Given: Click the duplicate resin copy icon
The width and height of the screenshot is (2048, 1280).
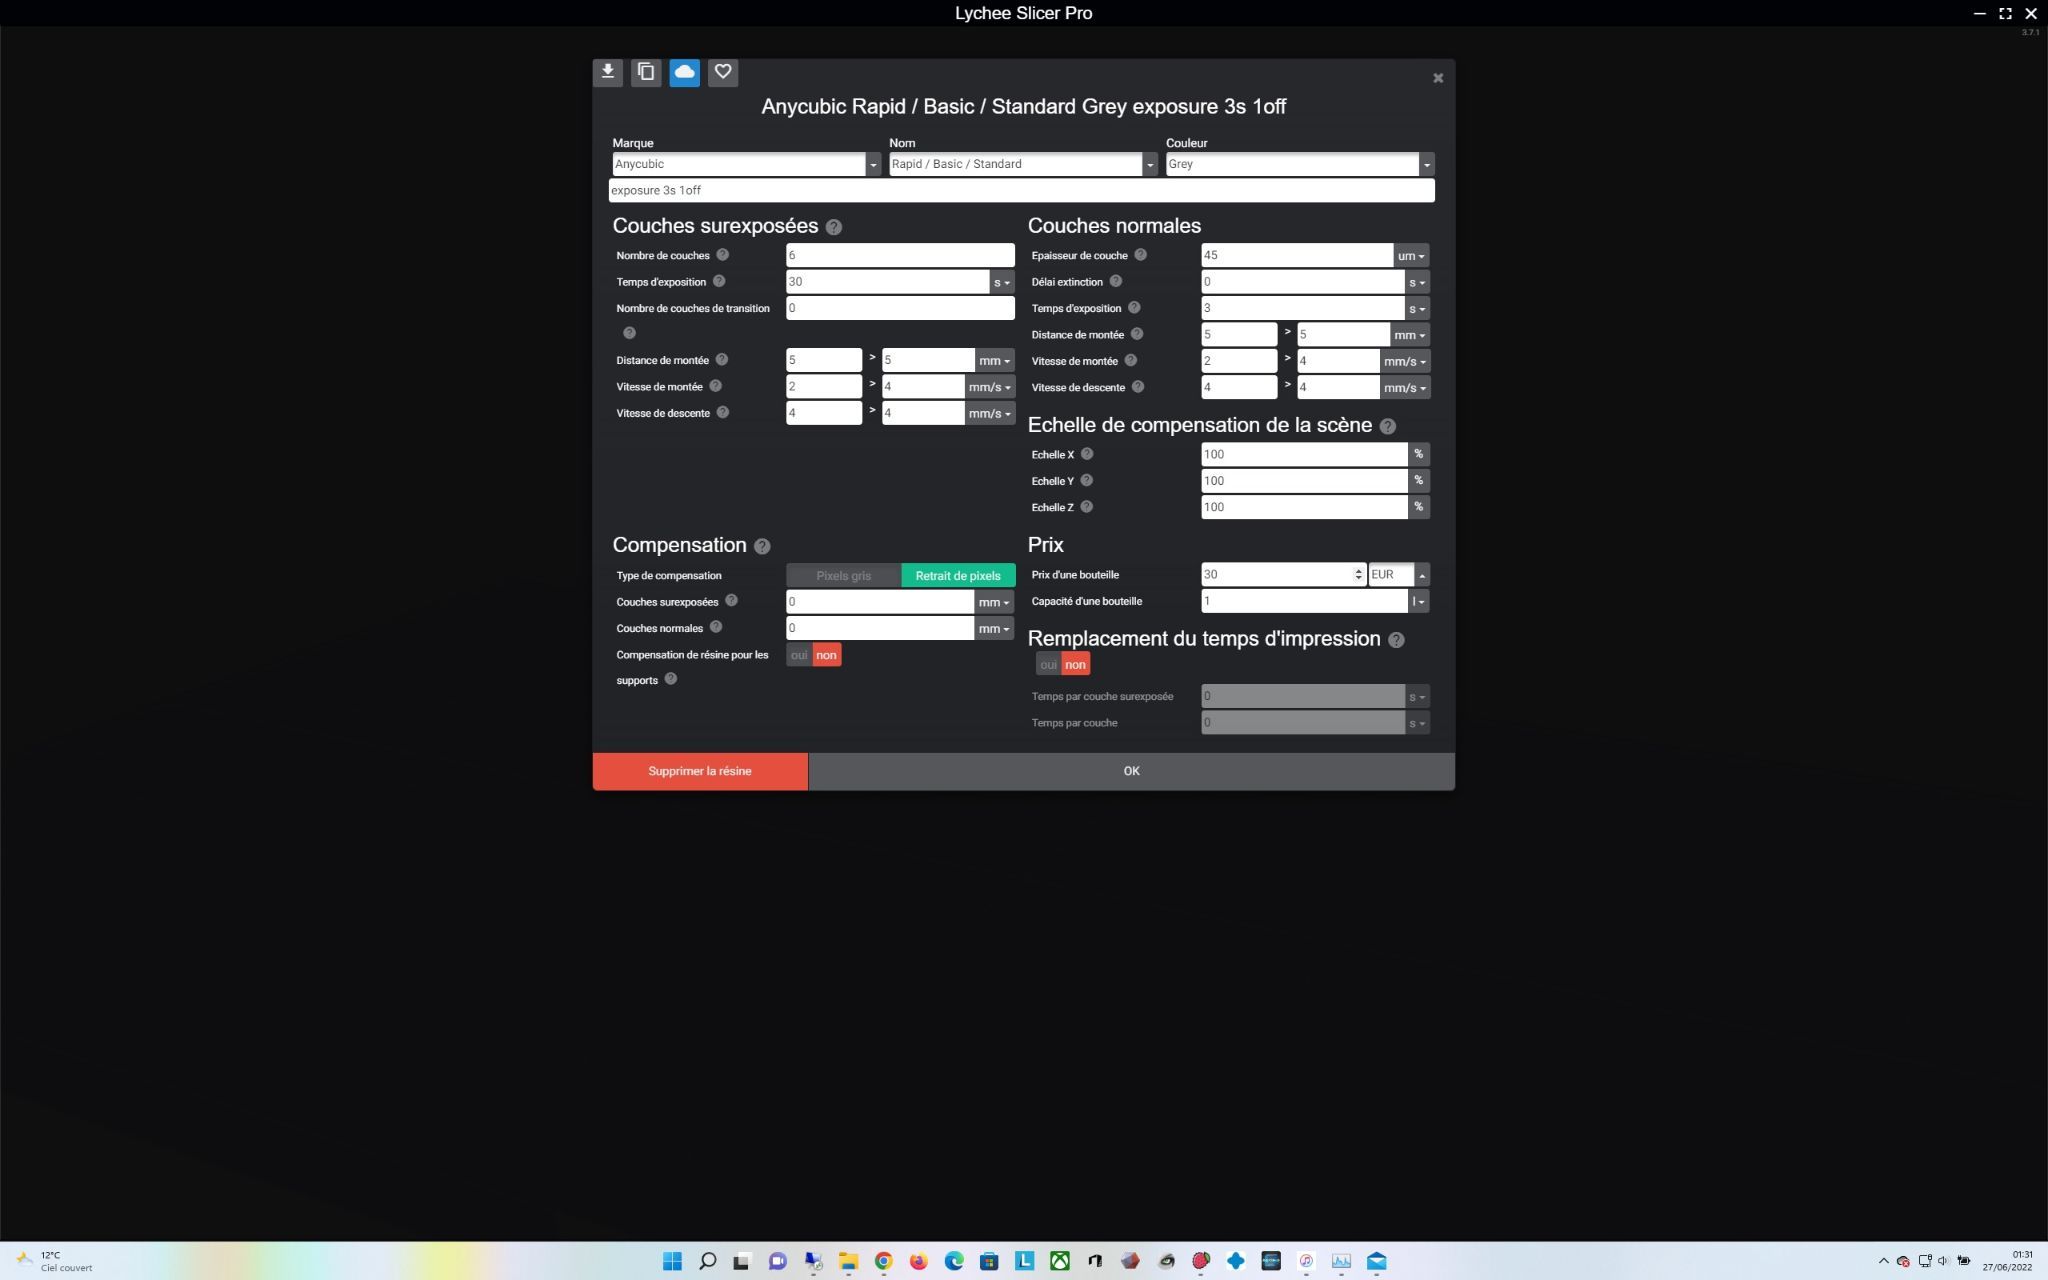Looking at the screenshot, I should click(x=646, y=72).
